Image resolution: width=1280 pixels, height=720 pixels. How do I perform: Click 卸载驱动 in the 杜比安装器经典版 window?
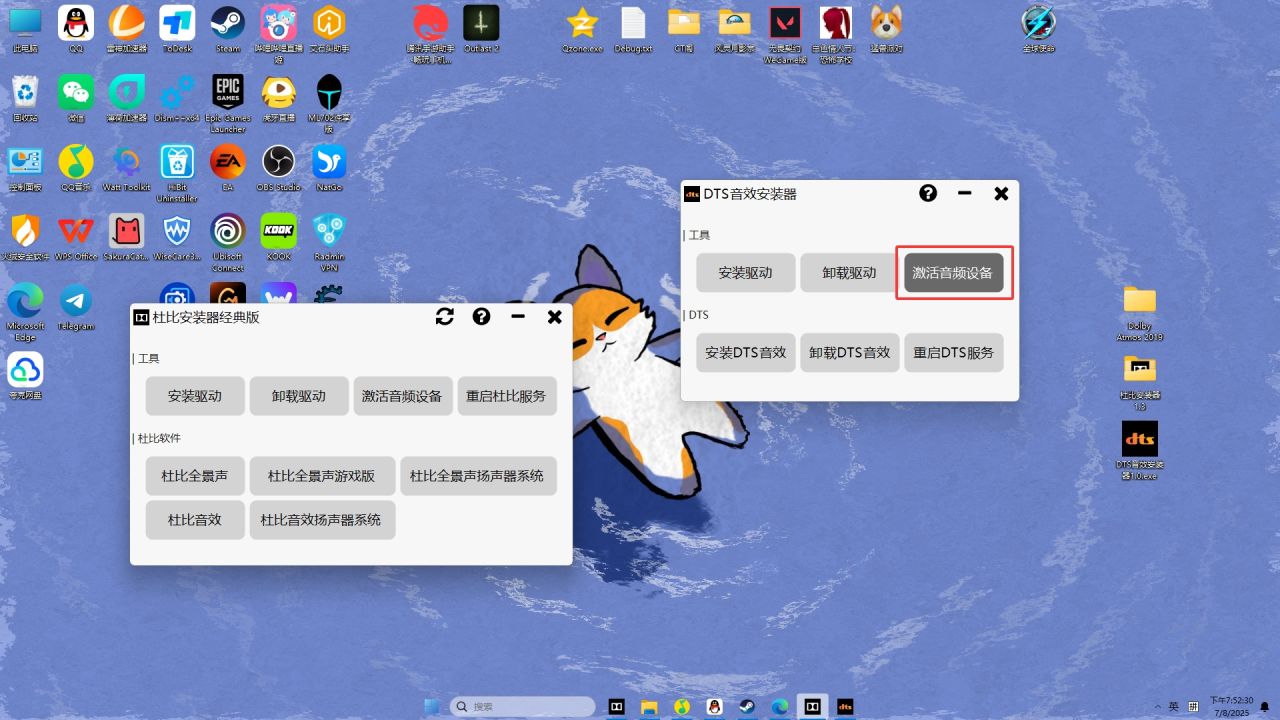299,396
